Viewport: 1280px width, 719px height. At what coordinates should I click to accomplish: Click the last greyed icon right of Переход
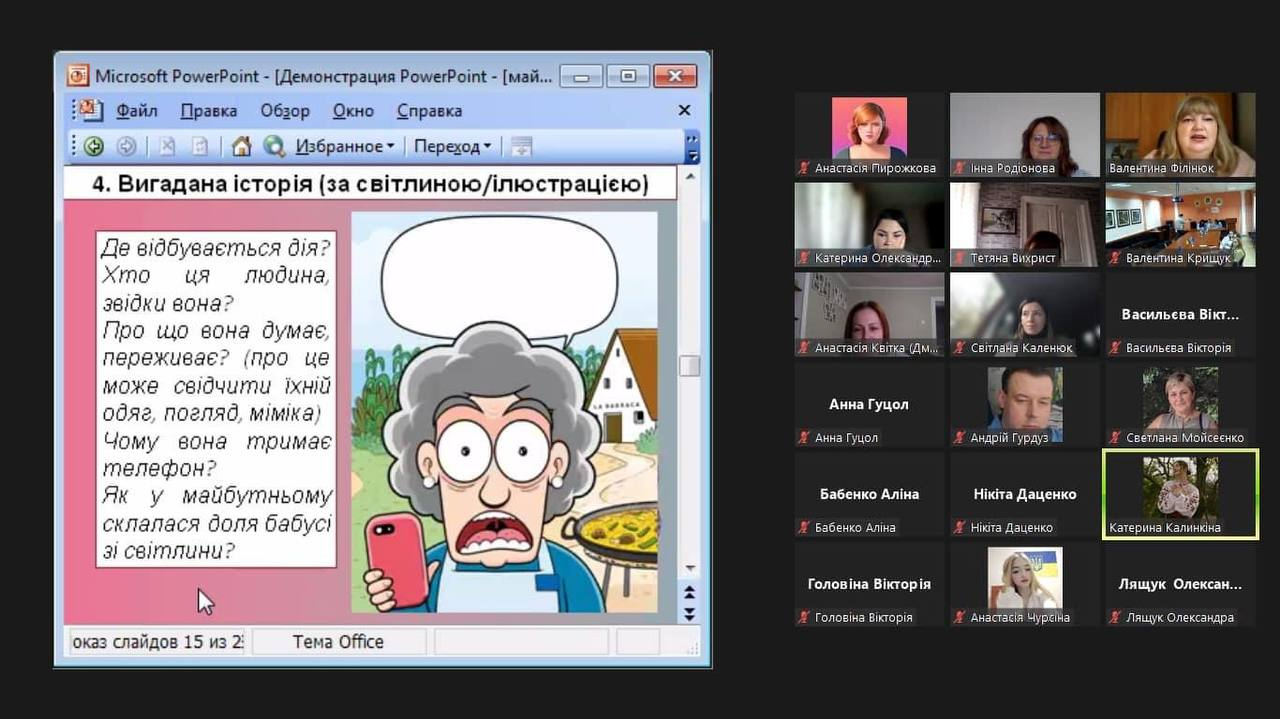521,147
